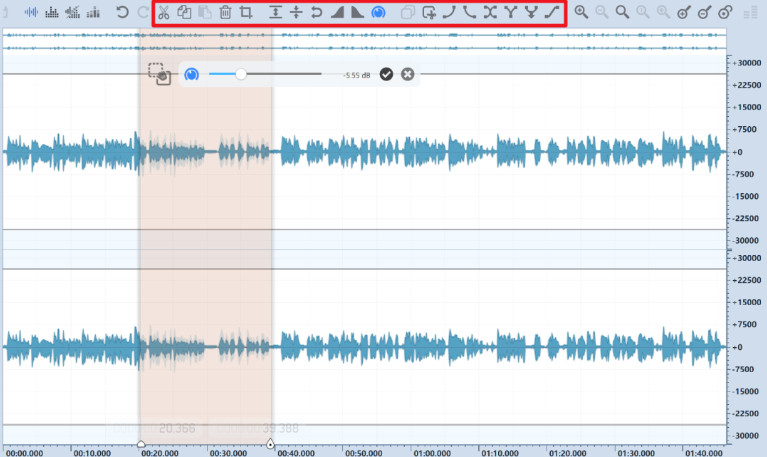The height and width of the screenshot is (457, 767).
Task: Click the crossfade X-shaped icon
Action: (x=490, y=12)
